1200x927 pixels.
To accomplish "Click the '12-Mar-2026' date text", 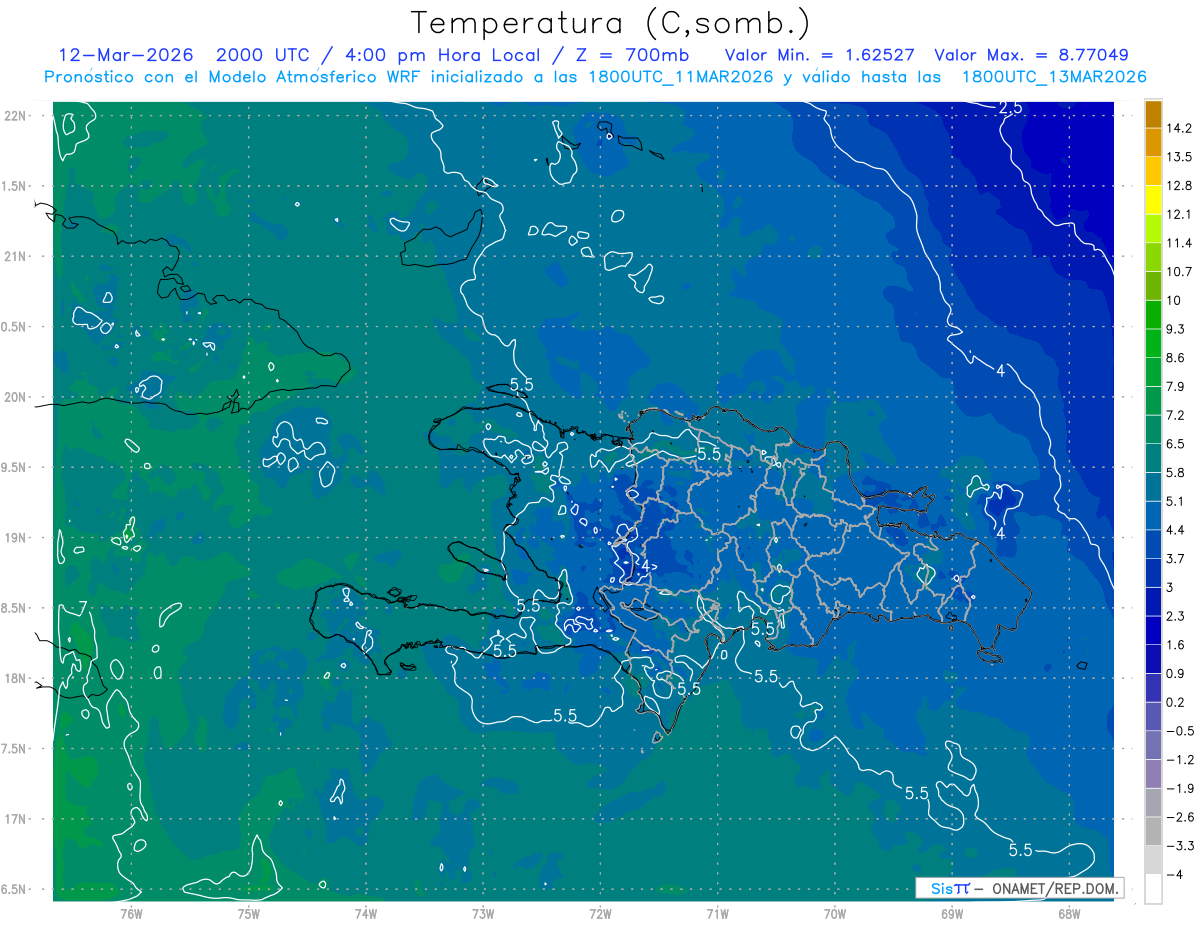I will pyautogui.click(x=126, y=55).
